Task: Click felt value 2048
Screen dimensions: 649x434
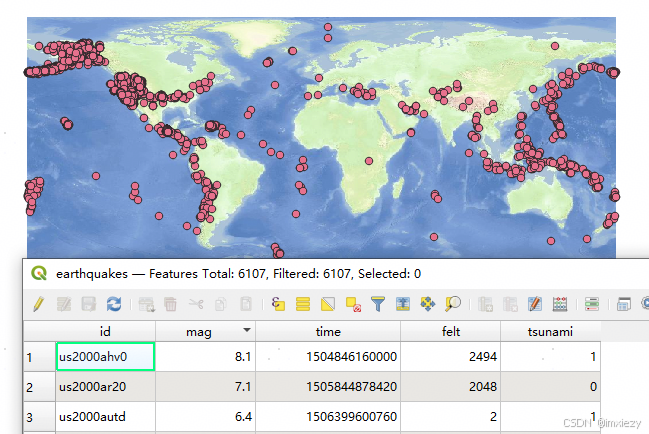Action: click(483, 386)
